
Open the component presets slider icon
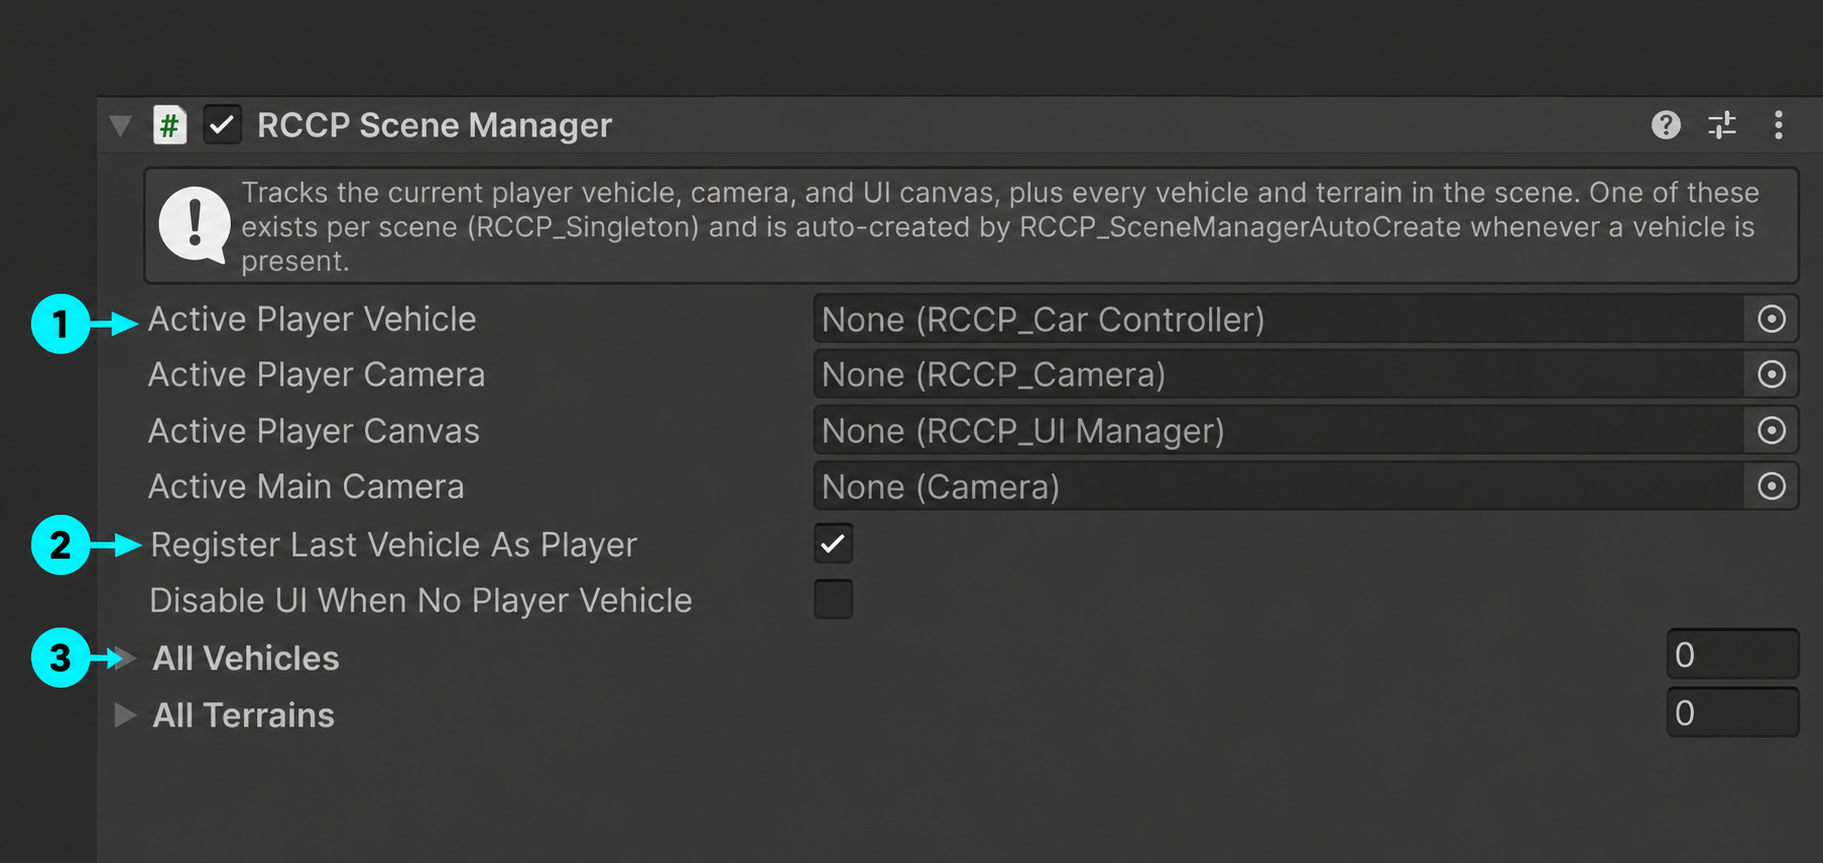point(1722,125)
